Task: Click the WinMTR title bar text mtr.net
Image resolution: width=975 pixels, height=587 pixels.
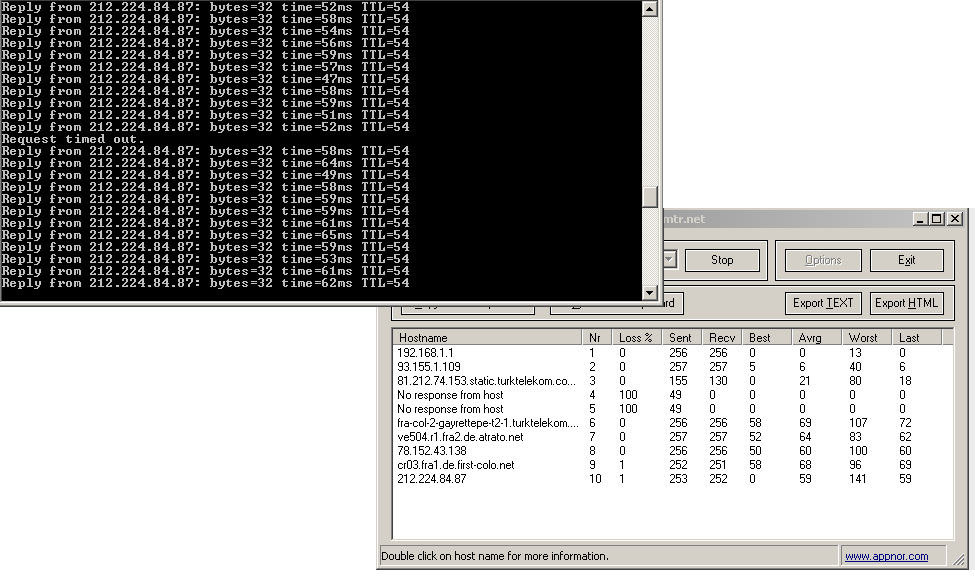Action: click(684, 219)
